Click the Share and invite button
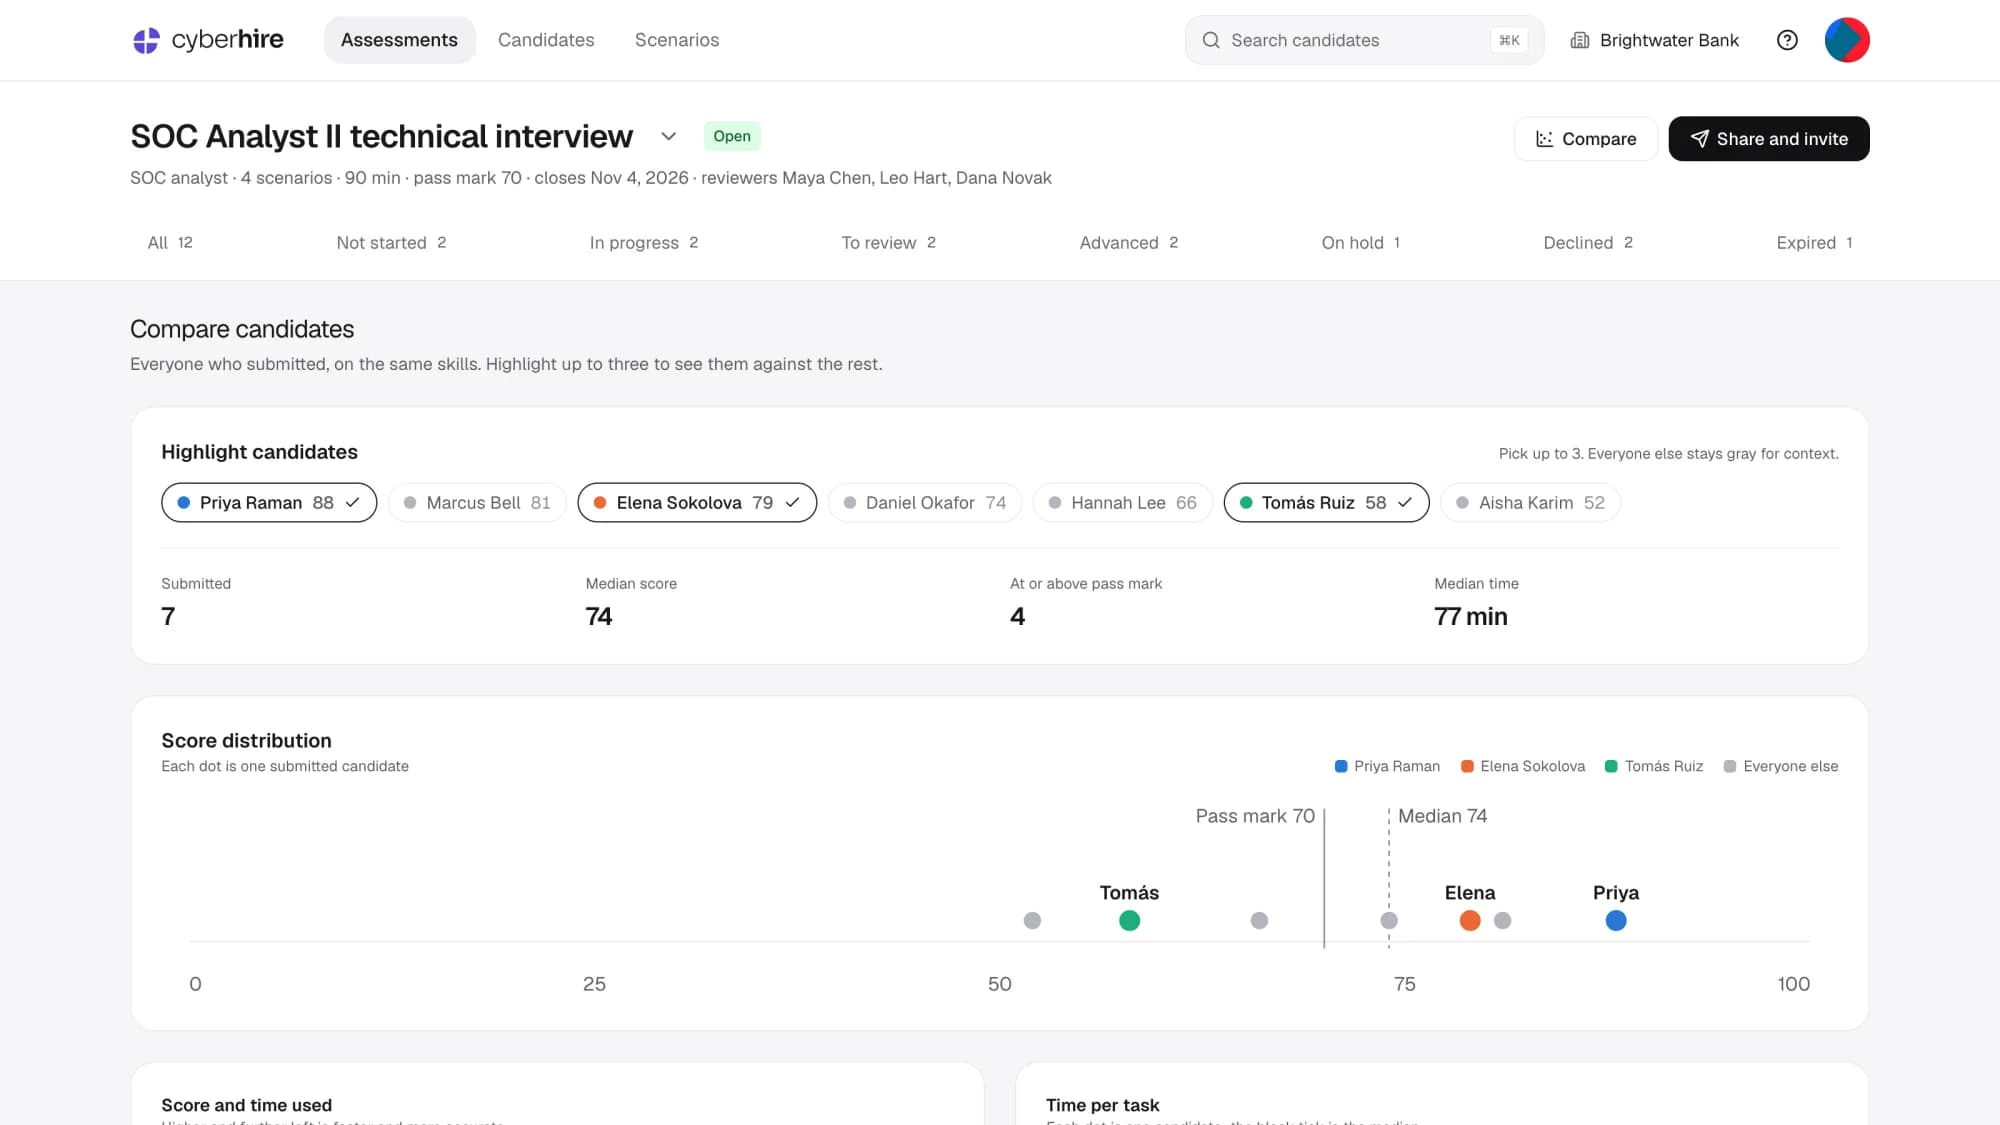Viewport: 2000px width, 1125px height. [1769, 139]
